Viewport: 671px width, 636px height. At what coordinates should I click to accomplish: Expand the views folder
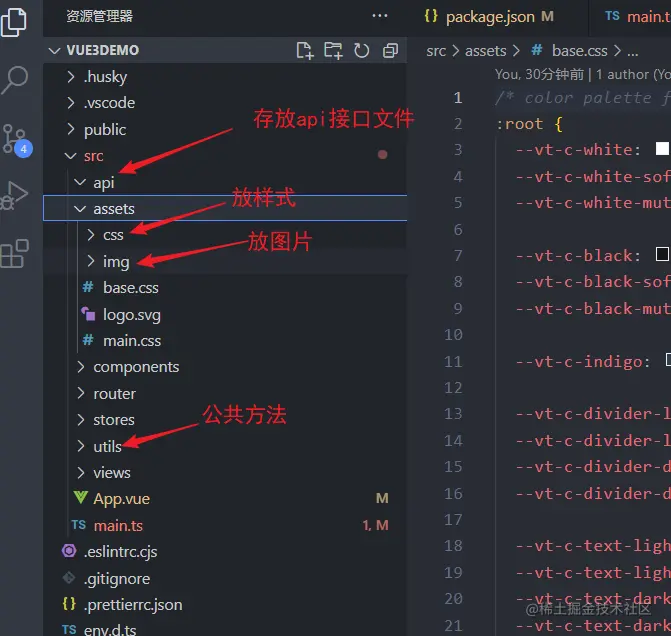[80, 473]
